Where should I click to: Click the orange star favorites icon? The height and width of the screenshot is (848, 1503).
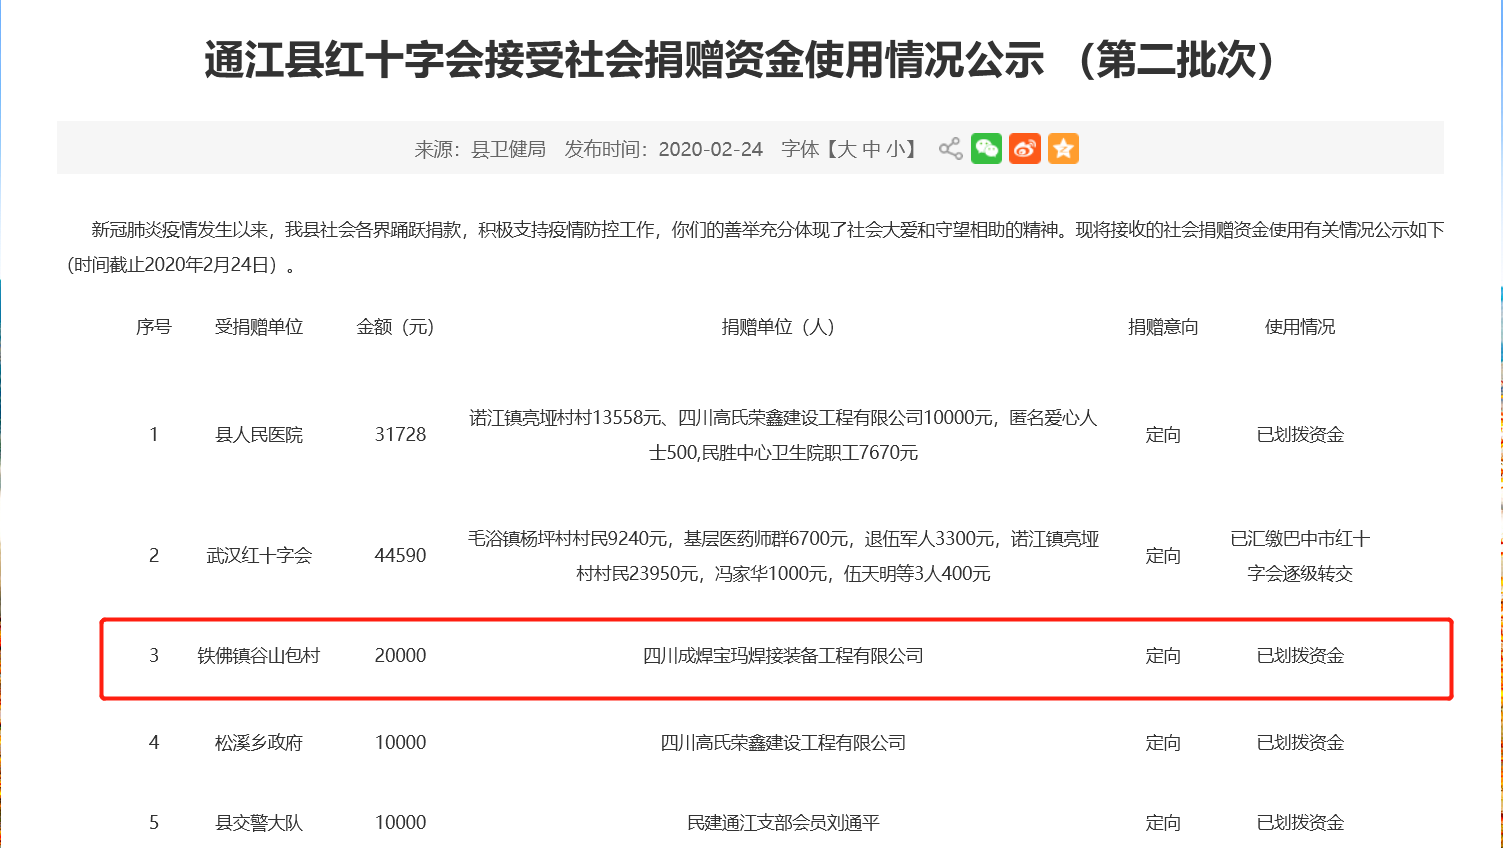click(x=1063, y=149)
